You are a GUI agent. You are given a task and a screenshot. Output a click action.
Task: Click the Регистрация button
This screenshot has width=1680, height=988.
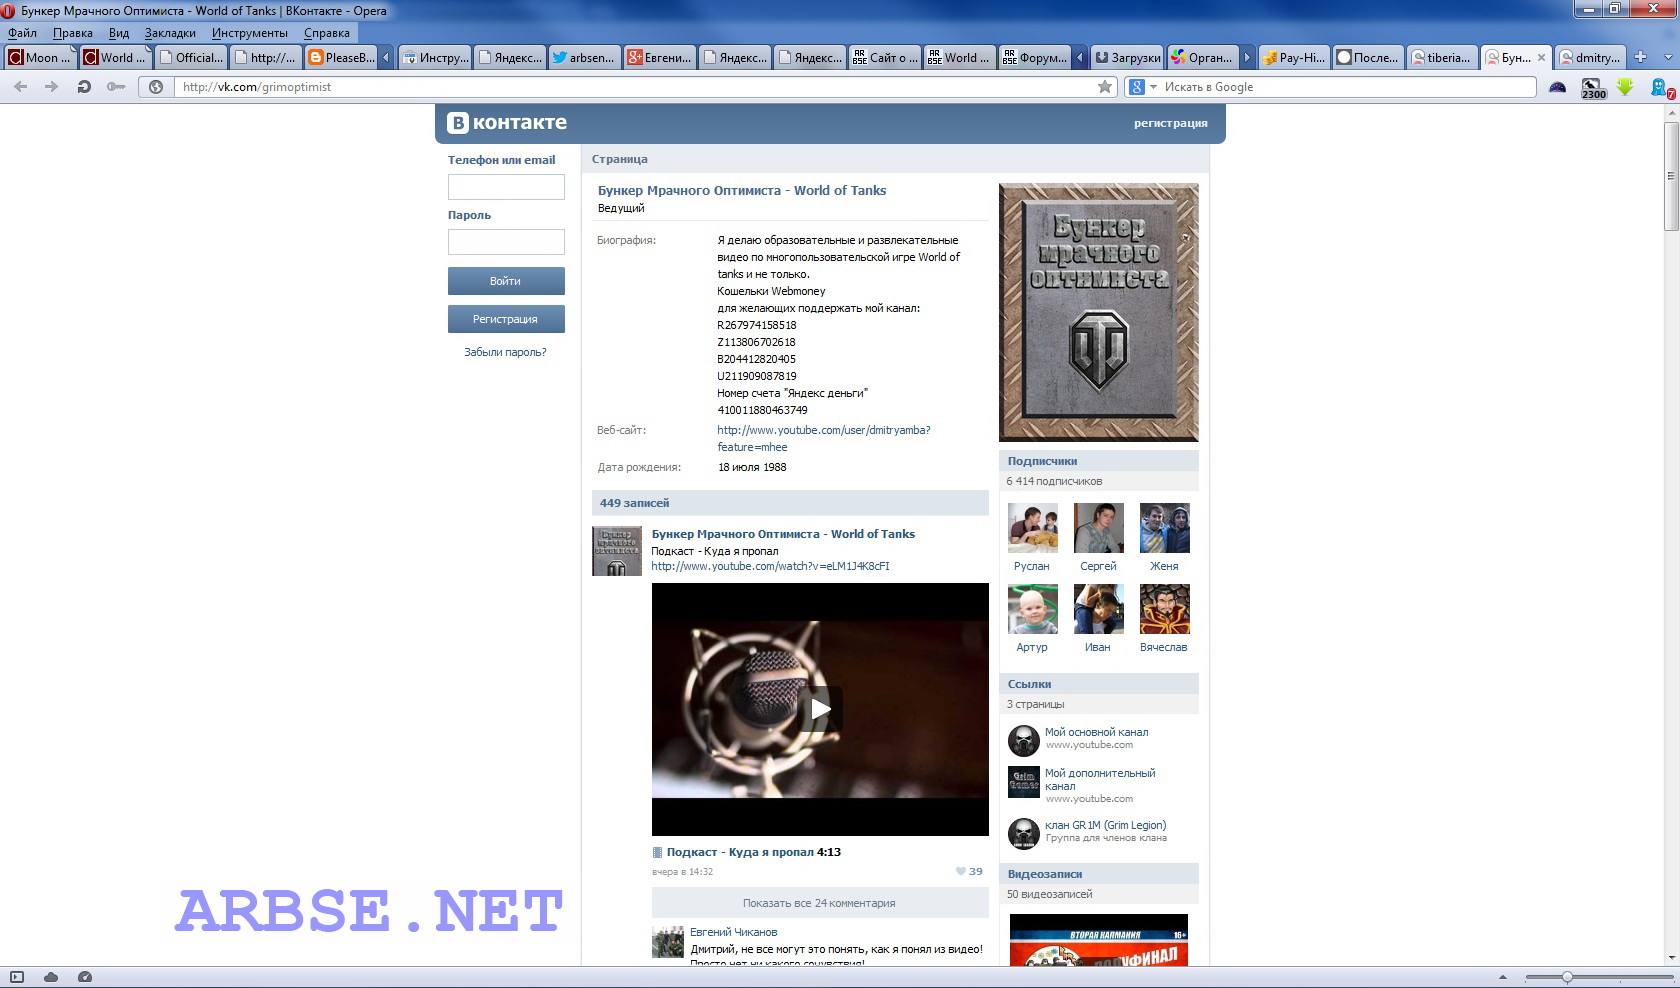pos(506,319)
